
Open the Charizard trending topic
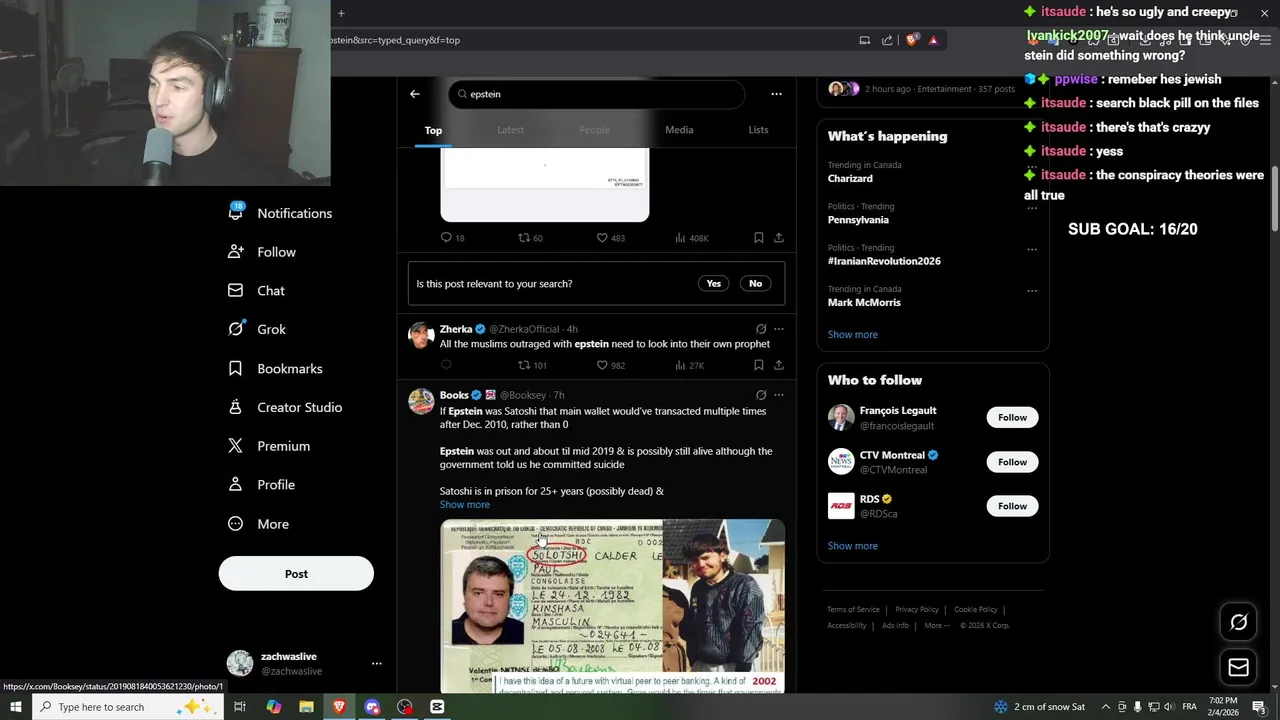[x=850, y=178]
